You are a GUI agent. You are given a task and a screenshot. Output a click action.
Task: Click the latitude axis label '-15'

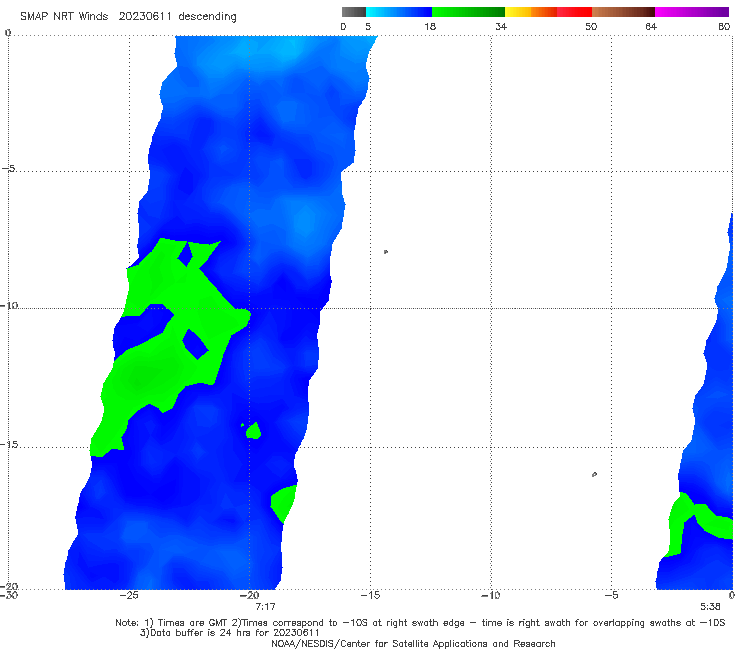coord(9,444)
